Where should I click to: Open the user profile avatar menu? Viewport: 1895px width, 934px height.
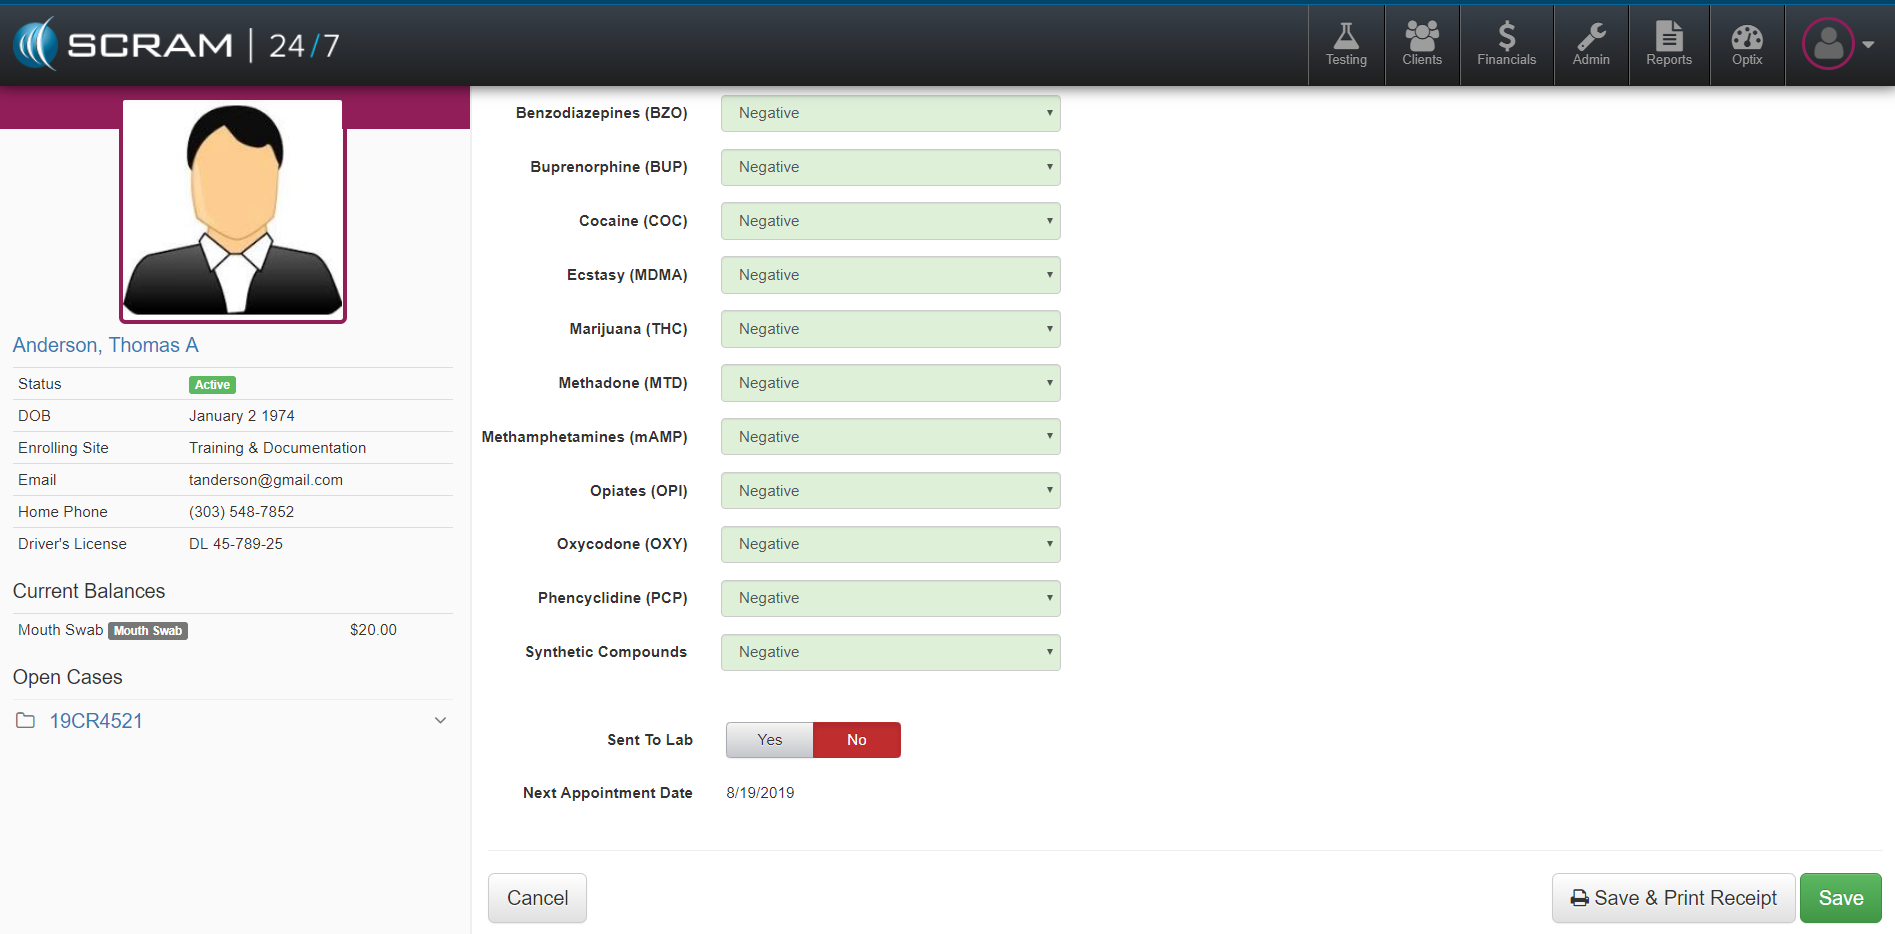[1837, 44]
